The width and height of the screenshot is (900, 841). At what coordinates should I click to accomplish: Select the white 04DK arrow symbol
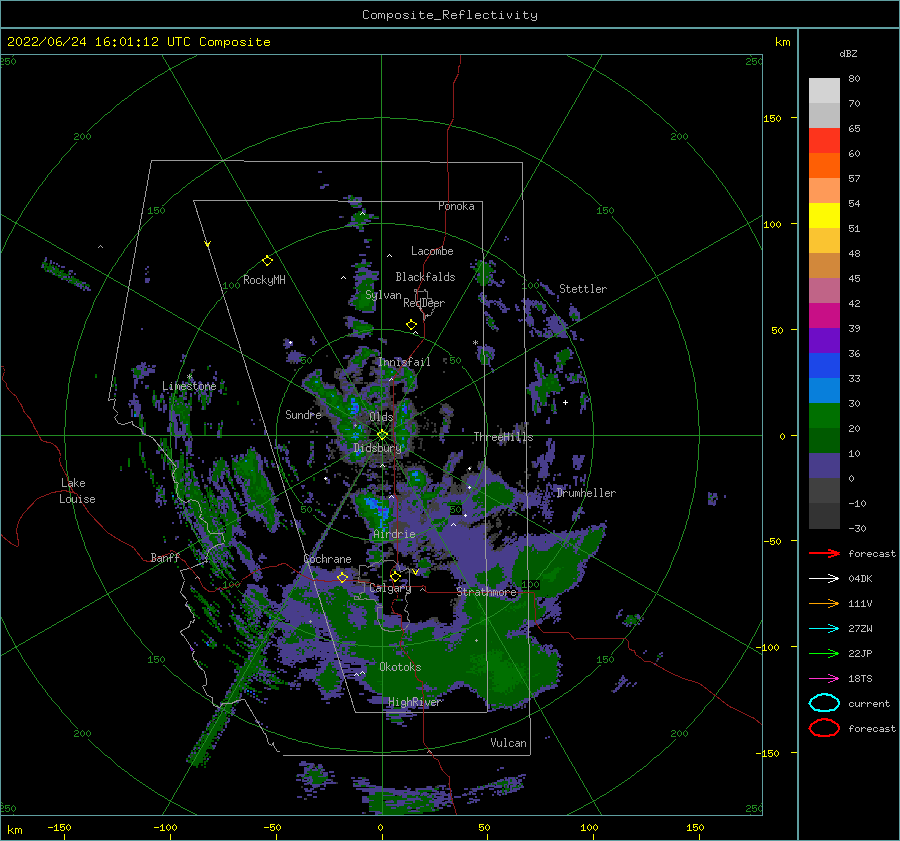[x=824, y=579]
